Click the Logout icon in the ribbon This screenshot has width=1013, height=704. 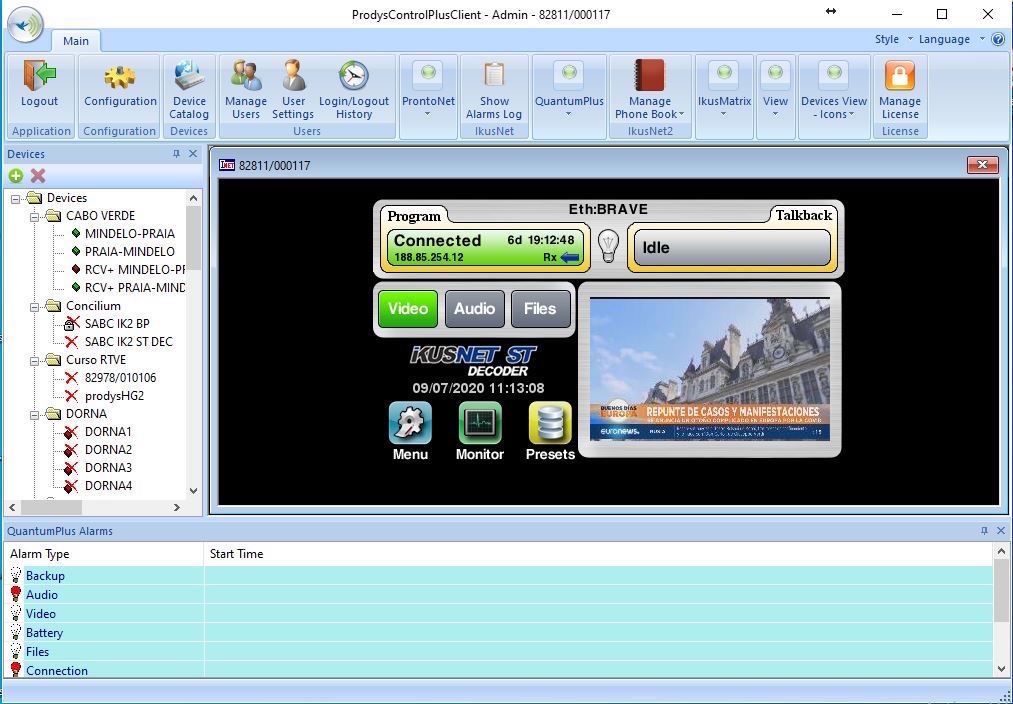click(39, 76)
